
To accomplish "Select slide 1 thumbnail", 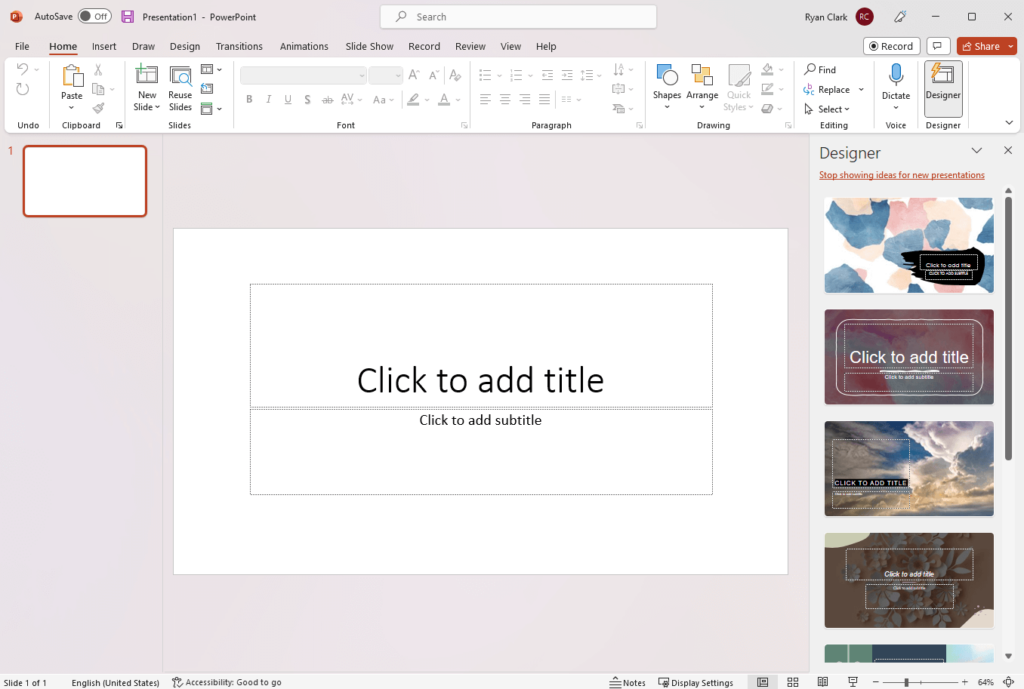I will 85,181.
